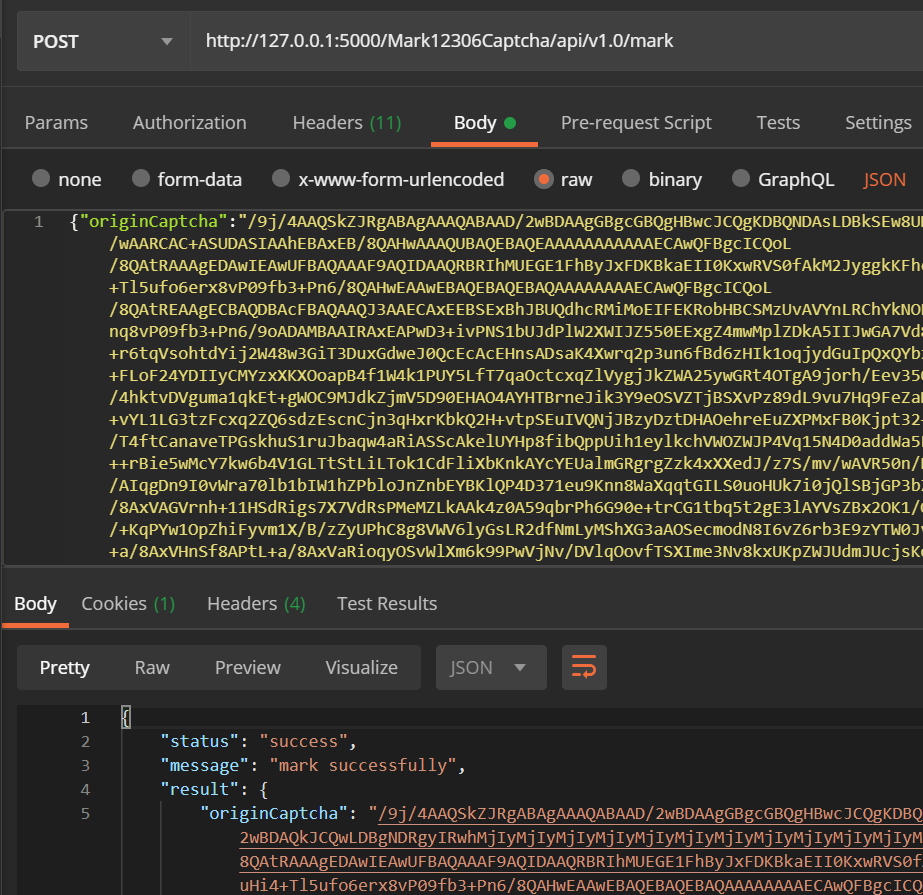The image size is (923, 895).
Task: View the response Cookies (1) tab
Action: click(128, 604)
